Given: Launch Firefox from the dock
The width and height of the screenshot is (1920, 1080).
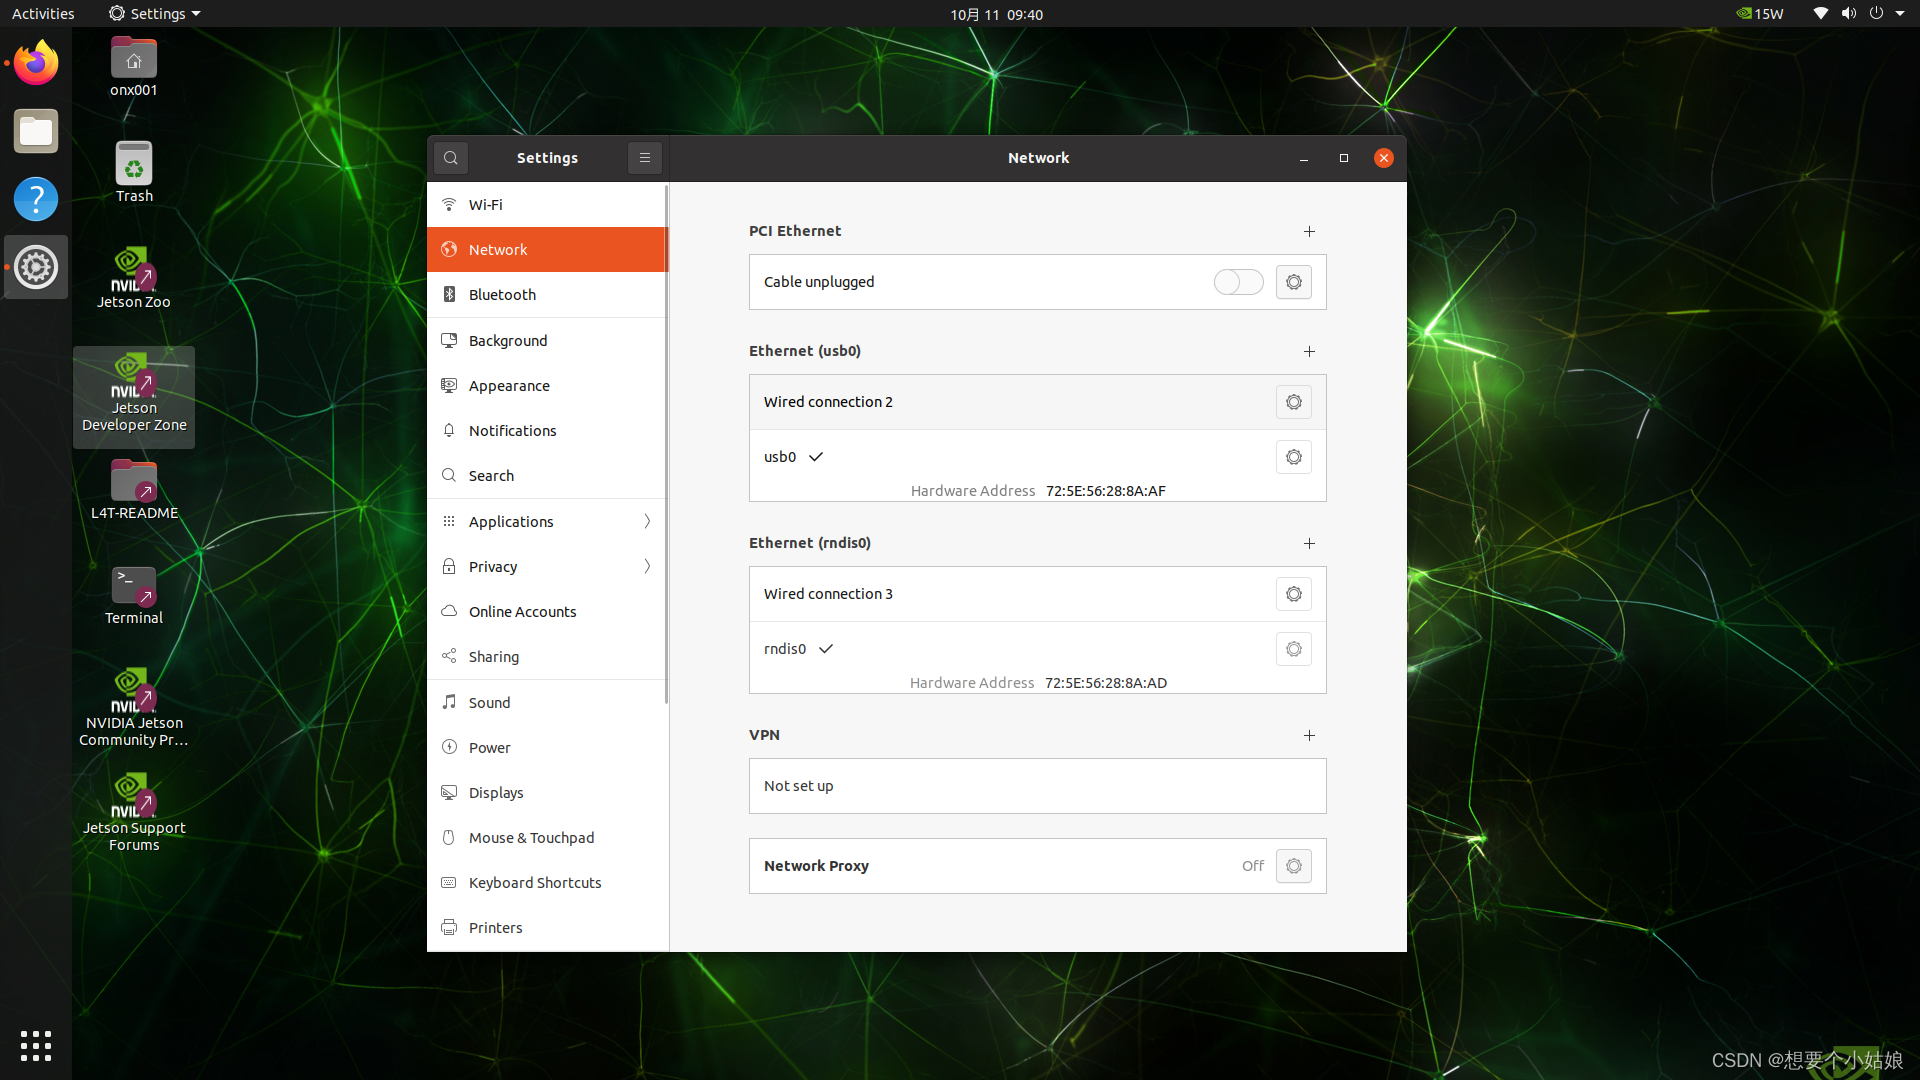Looking at the screenshot, I should tap(36, 63).
